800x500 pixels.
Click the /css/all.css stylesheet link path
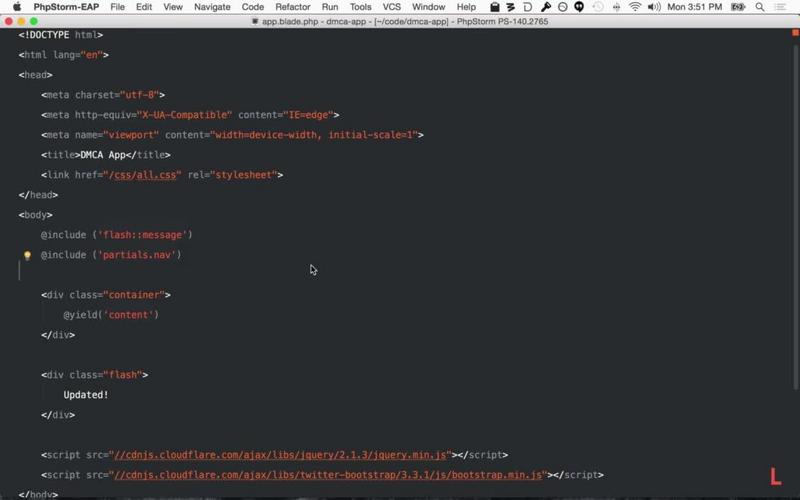(x=142, y=175)
